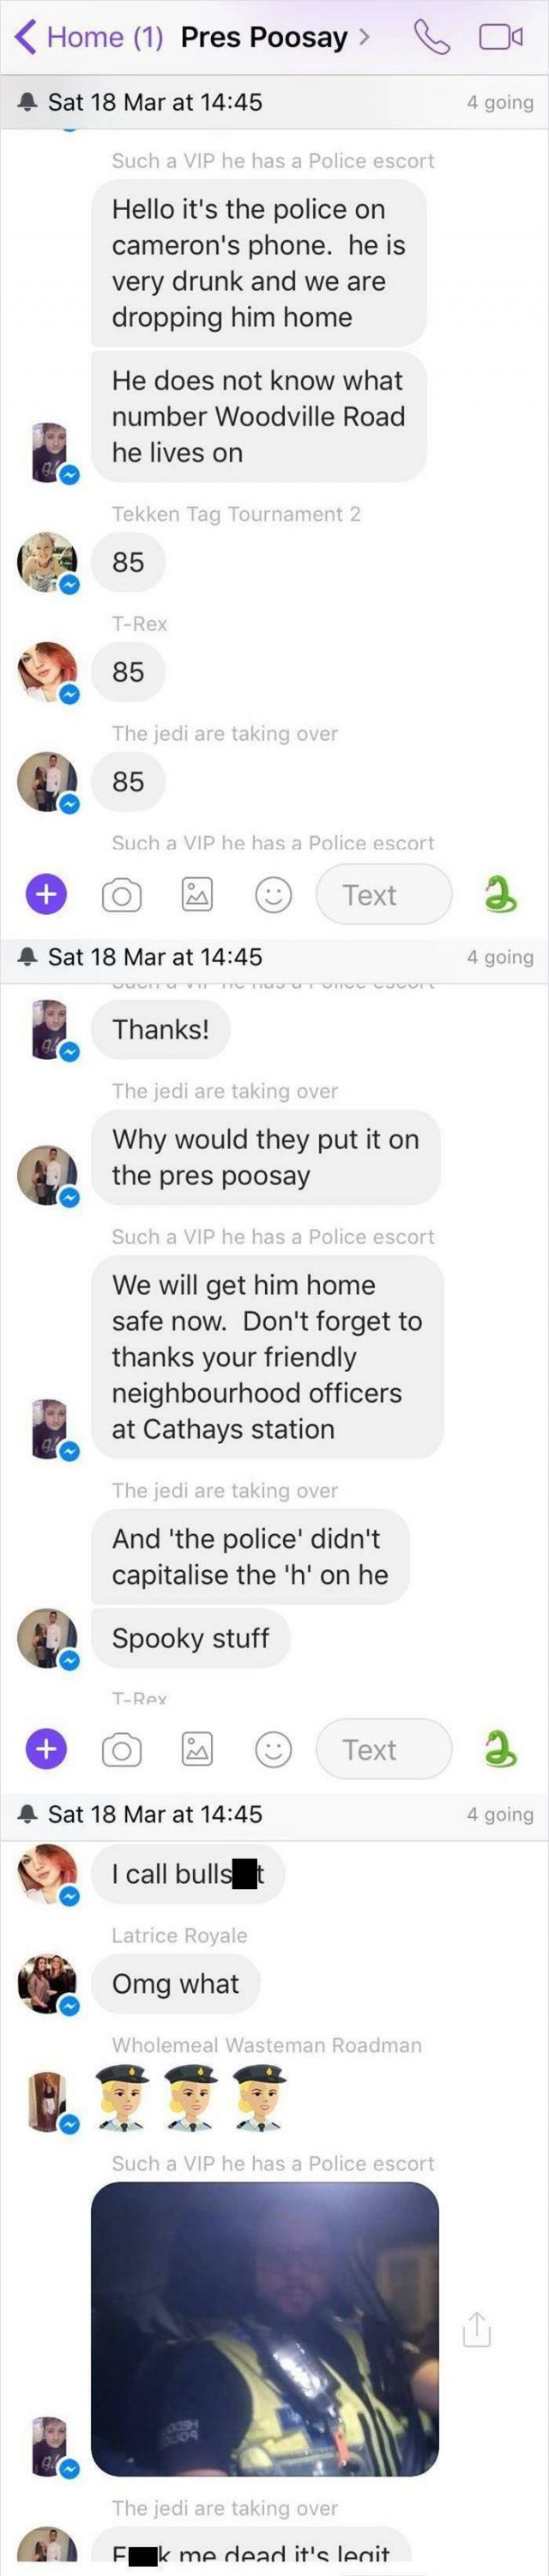Viewport: 549px width, 2576px height.
Task: Tap the back arrow to Home
Action: tap(26, 37)
